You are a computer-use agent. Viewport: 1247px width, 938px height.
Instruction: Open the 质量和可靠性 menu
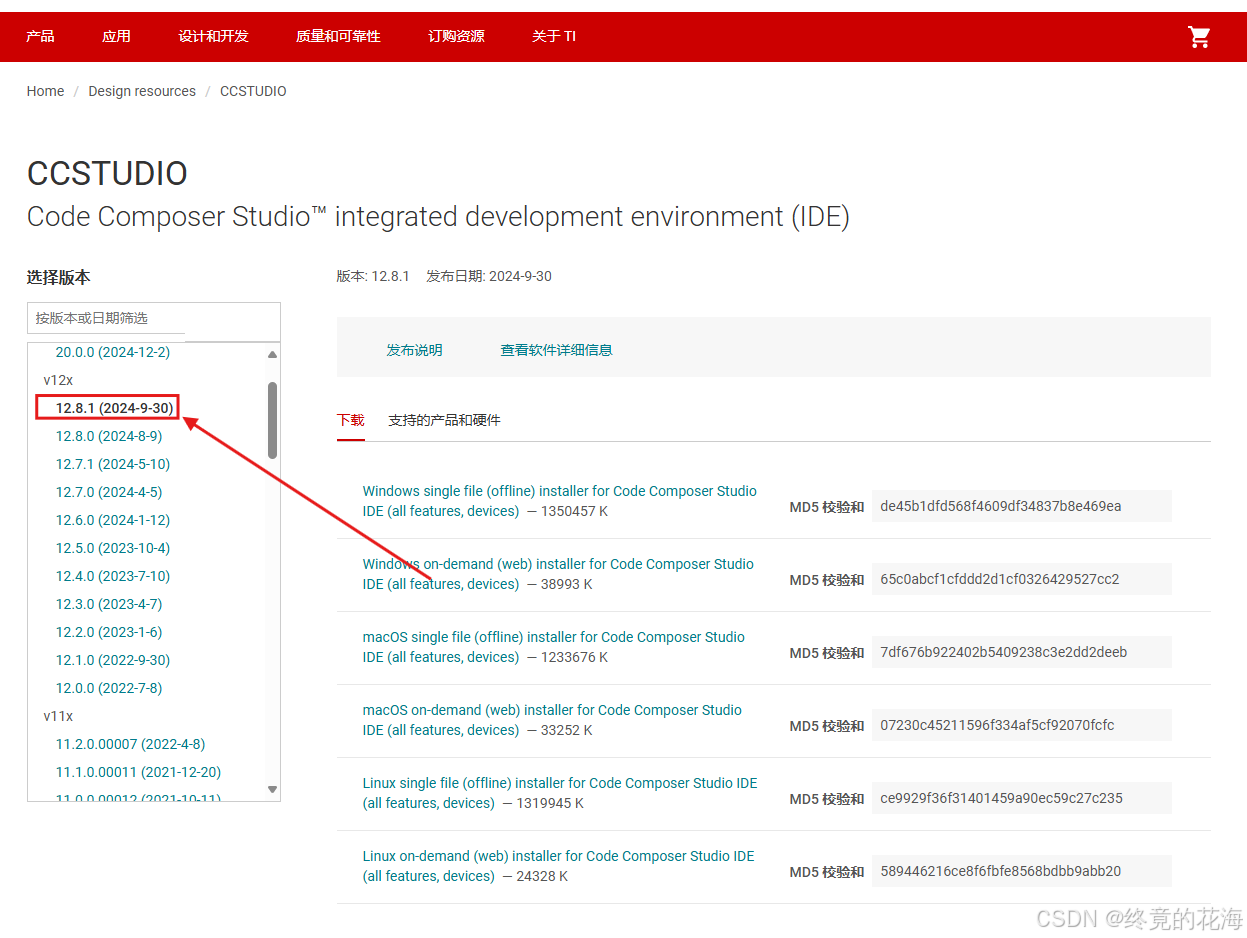[x=338, y=36]
